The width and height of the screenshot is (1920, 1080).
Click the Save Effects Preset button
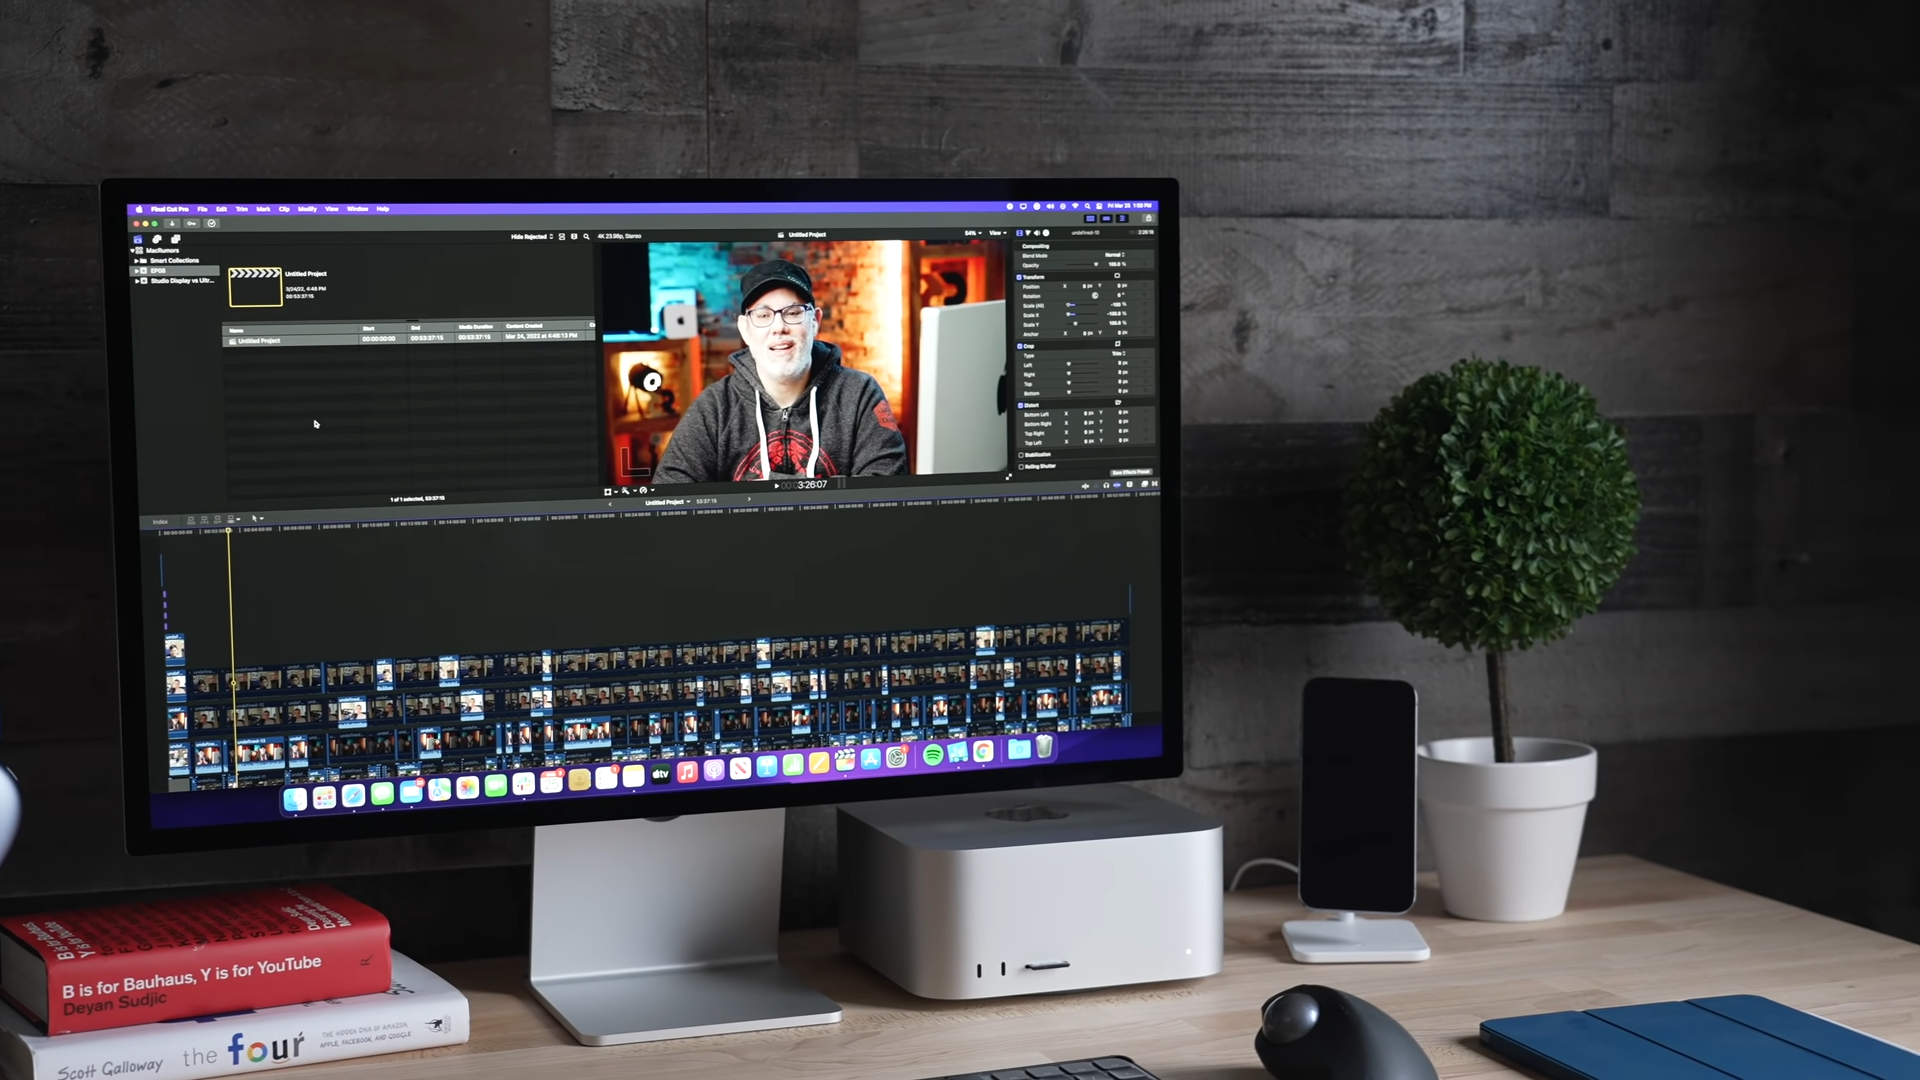click(1131, 473)
